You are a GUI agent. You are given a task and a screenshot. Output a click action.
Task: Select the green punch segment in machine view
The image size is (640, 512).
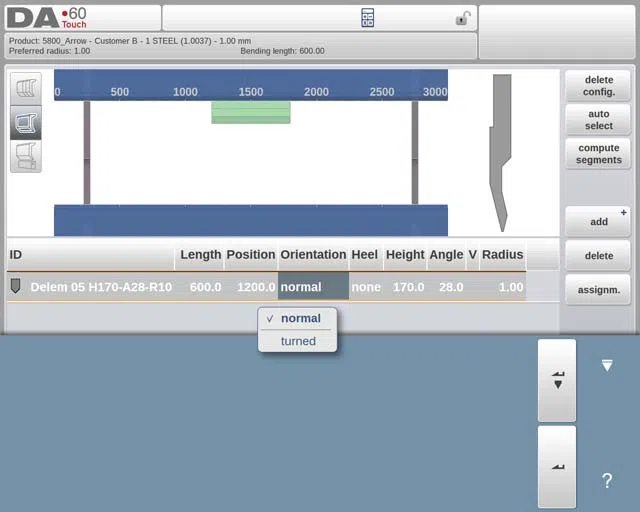(x=251, y=113)
